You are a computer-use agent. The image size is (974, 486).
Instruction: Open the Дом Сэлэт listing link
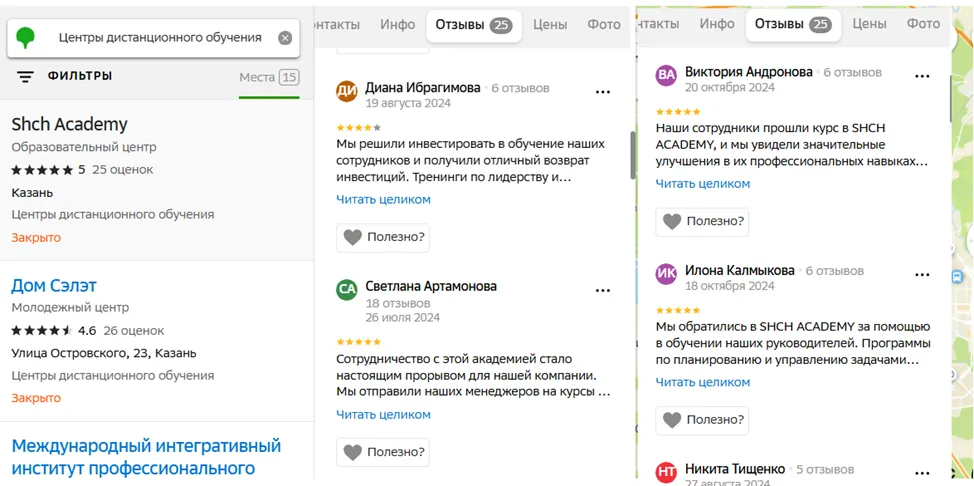tap(54, 286)
